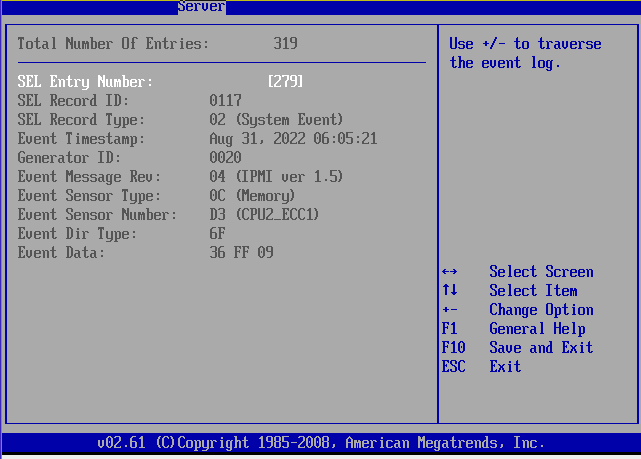641x459 pixels.
Task: Click the Exit label next to ESC
Action: pyautogui.click(x=505, y=367)
